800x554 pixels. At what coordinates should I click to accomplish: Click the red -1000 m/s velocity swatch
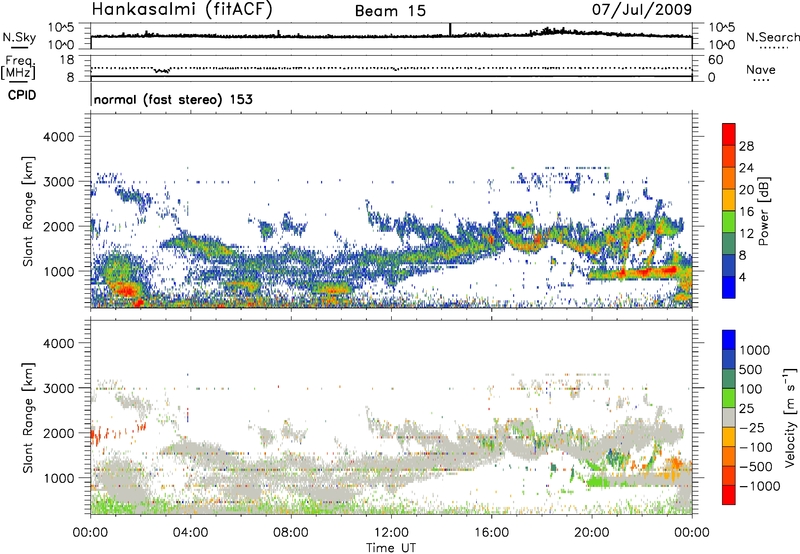point(729,495)
